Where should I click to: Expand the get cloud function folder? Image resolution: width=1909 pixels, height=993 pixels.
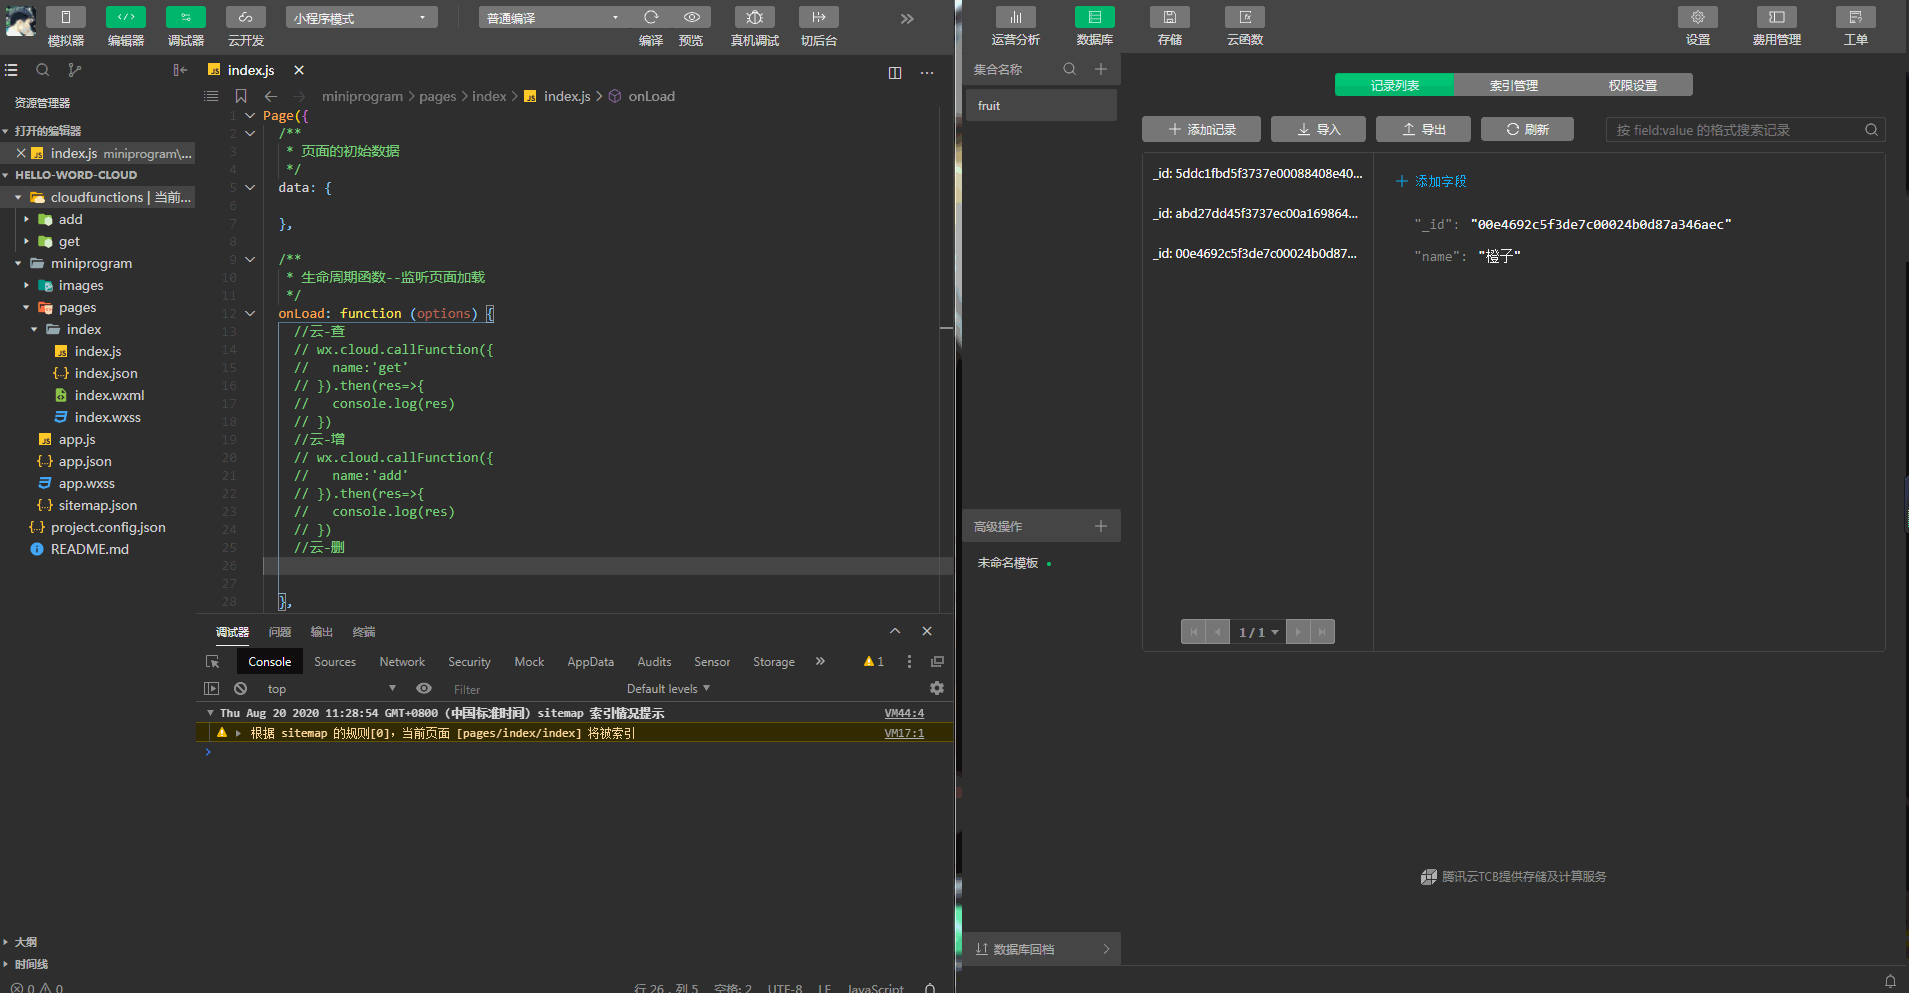(26, 241)
